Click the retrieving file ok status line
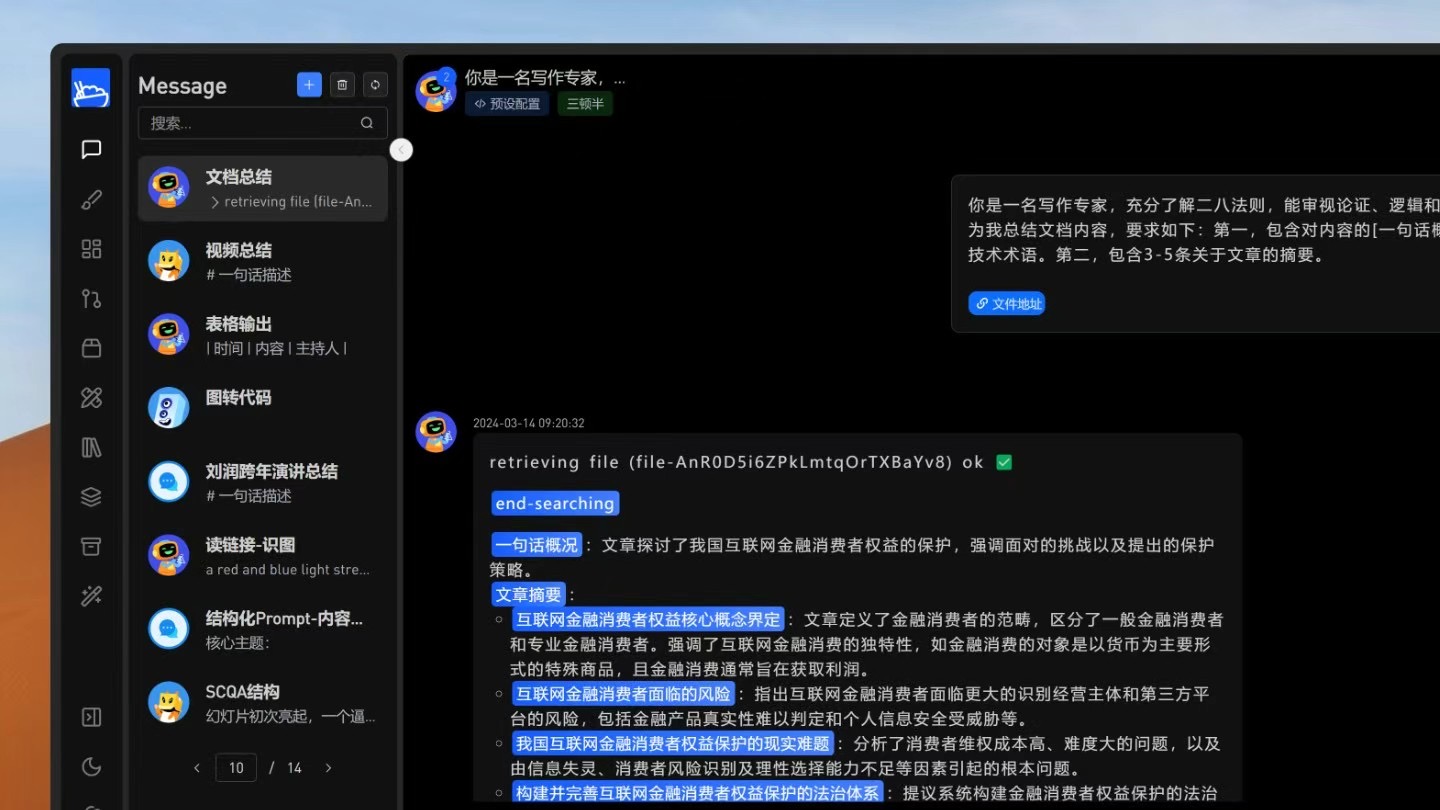This screenshot has width=1440, height=810. [751, 462]
